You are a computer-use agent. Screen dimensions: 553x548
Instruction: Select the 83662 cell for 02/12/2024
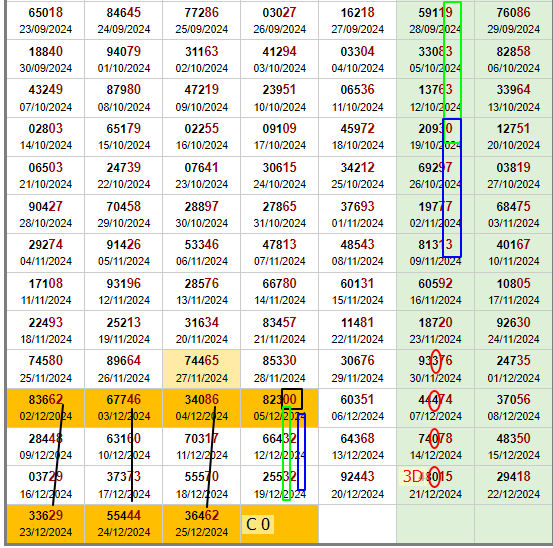[x=45, y=408]
